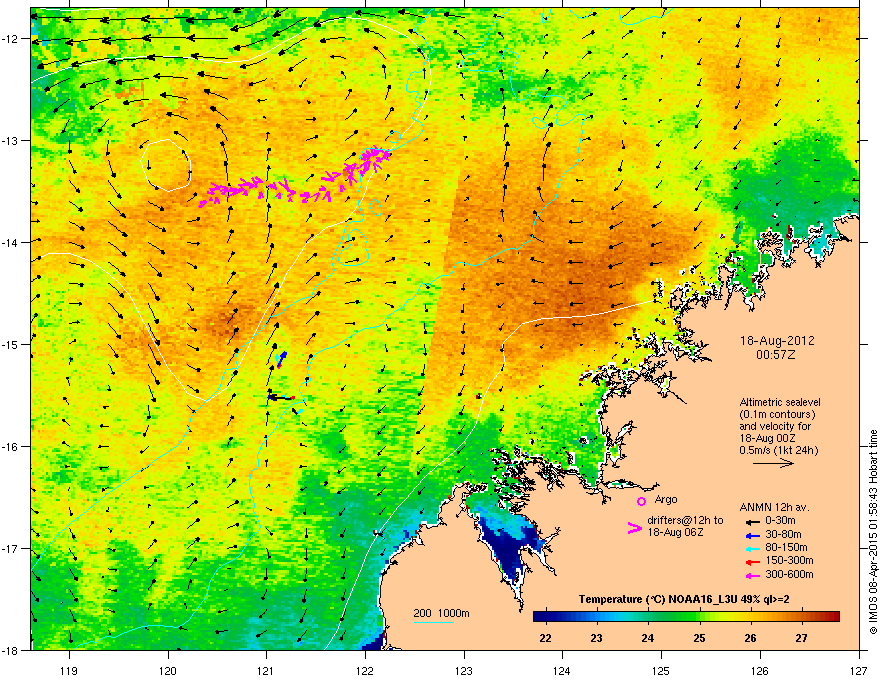
Task: Click the "18-Aug-2012" date label
Action: point(777,341)
